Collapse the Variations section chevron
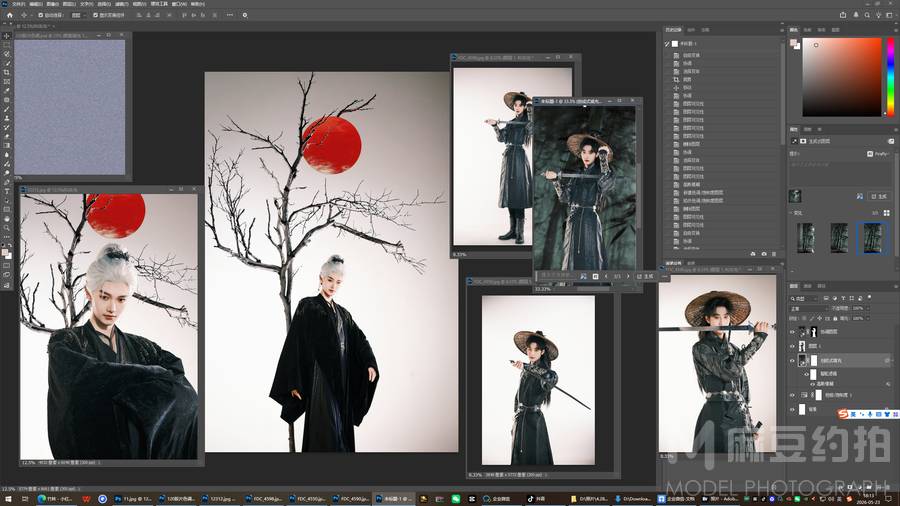This screenshot has width=900, height=506. point(791,213)
